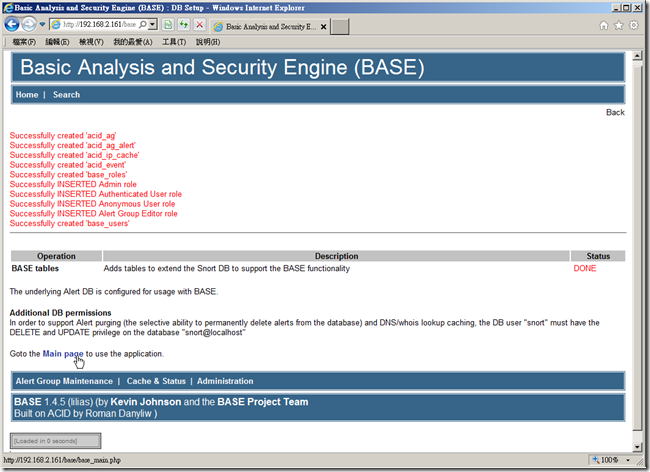The height and width of the screenshot is (472, 650).
Task: Click the vertical scrollbar down arrow
Action: (637, 447)
